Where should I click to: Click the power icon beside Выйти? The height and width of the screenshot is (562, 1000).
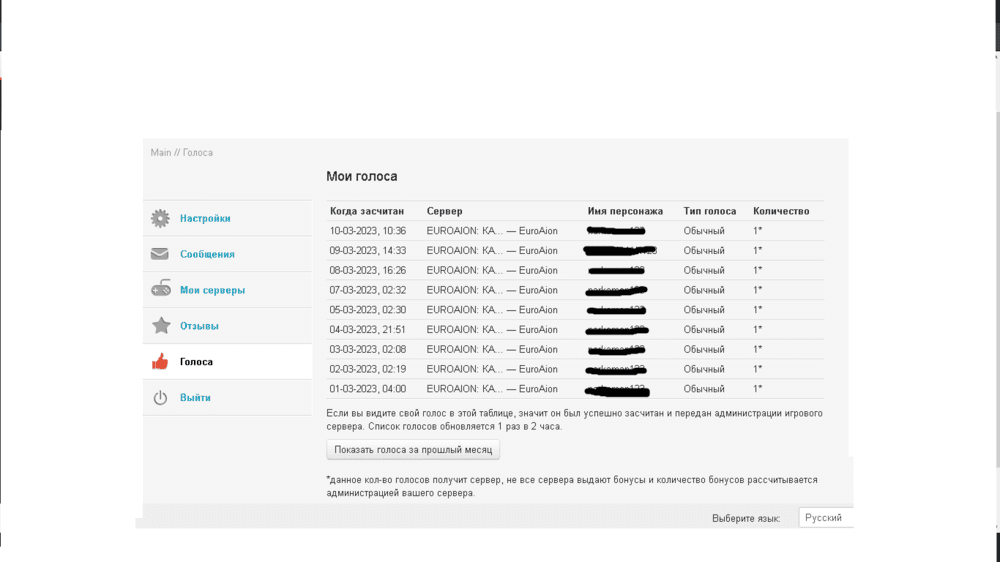coord(160,398)
